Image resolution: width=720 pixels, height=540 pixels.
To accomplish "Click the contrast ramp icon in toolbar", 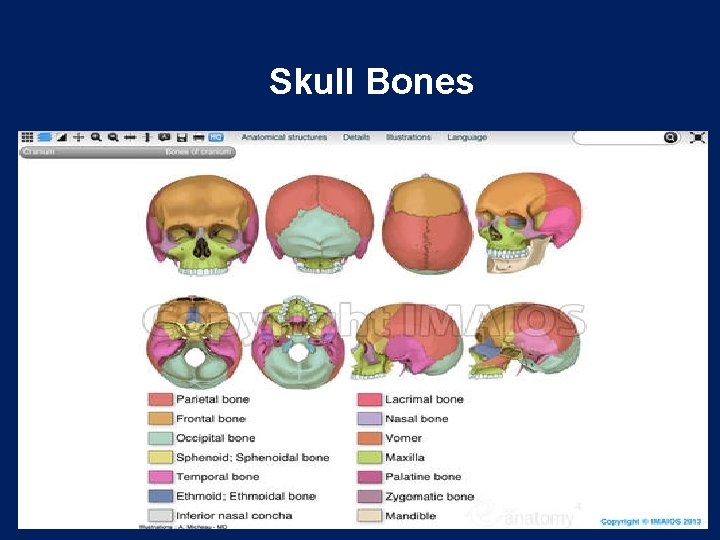I will click(x=62, y=137).
